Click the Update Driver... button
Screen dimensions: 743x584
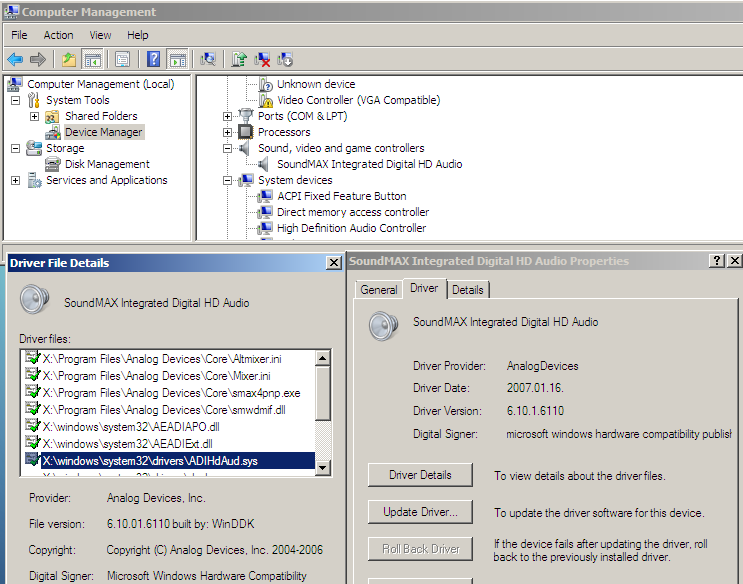418,512
